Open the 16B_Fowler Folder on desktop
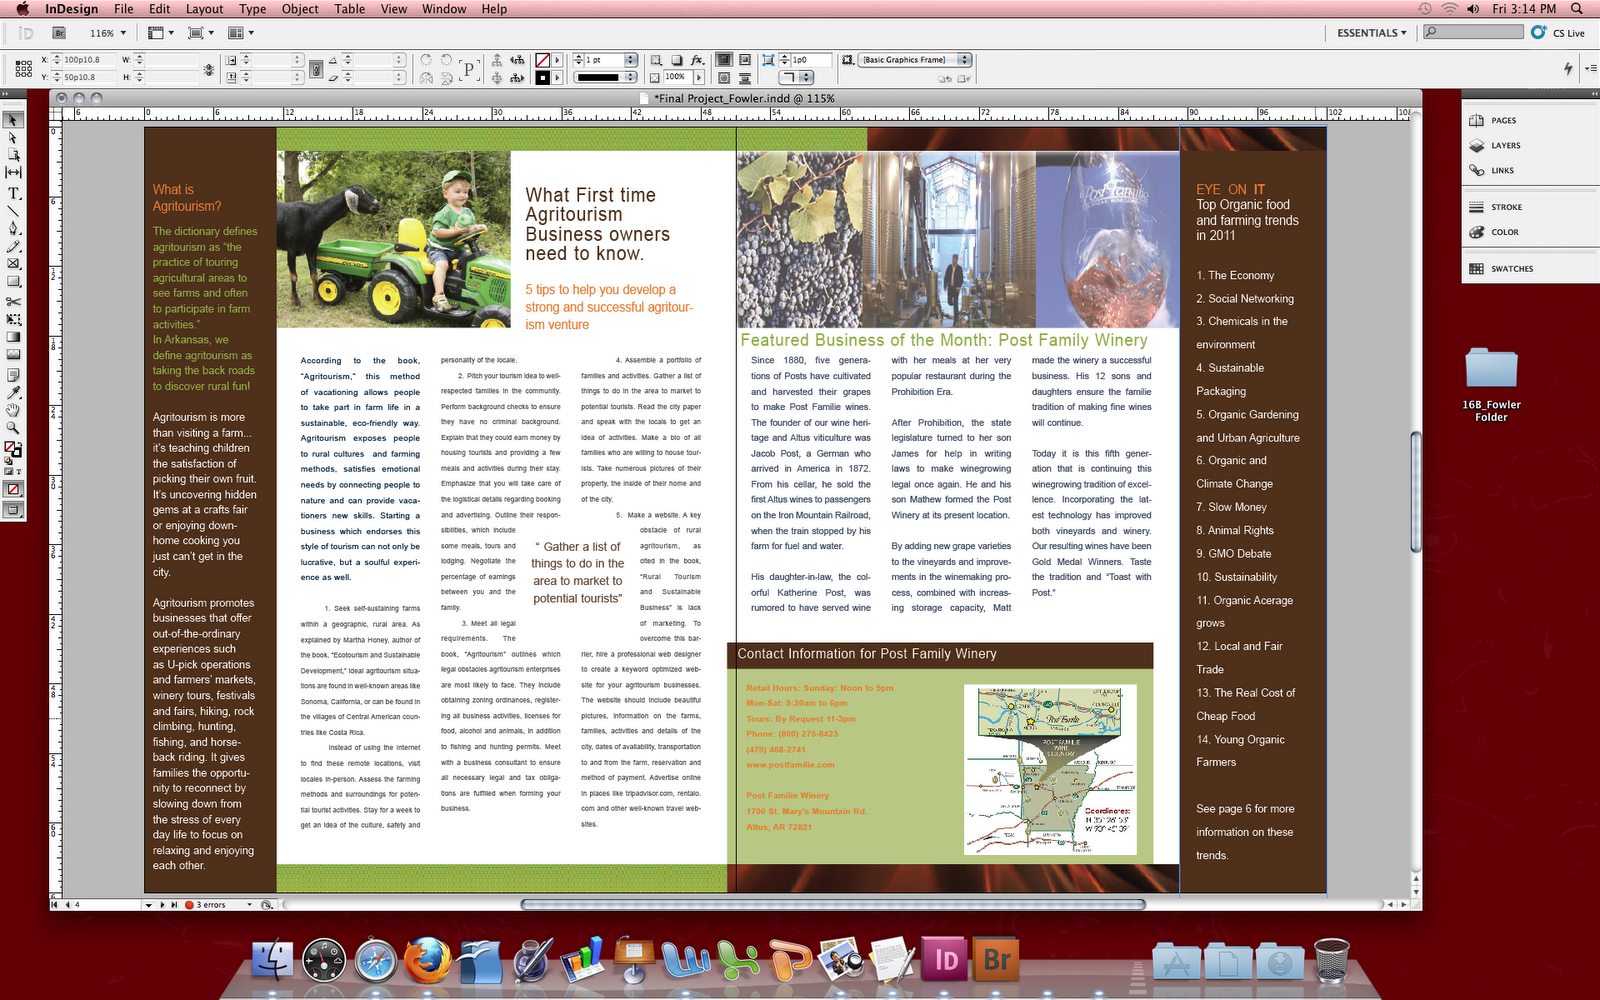This screenshot has width=1600, height=1000. [1491, 384]
